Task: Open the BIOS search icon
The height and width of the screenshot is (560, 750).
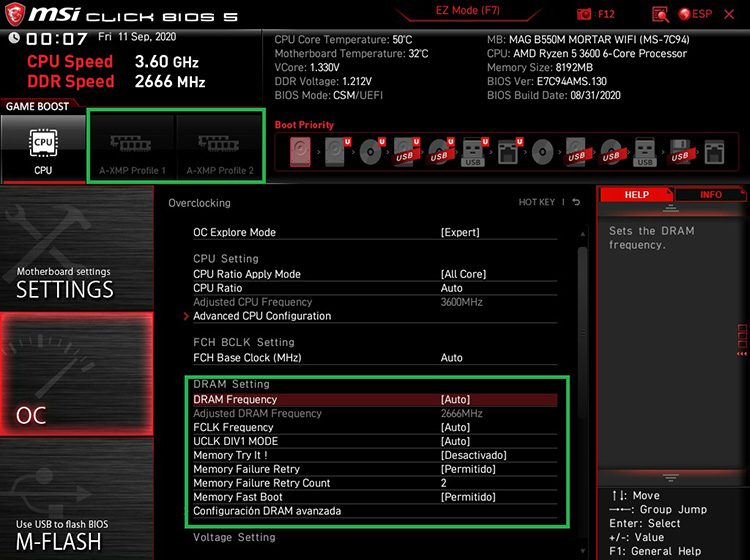Action: click(660, 14)
